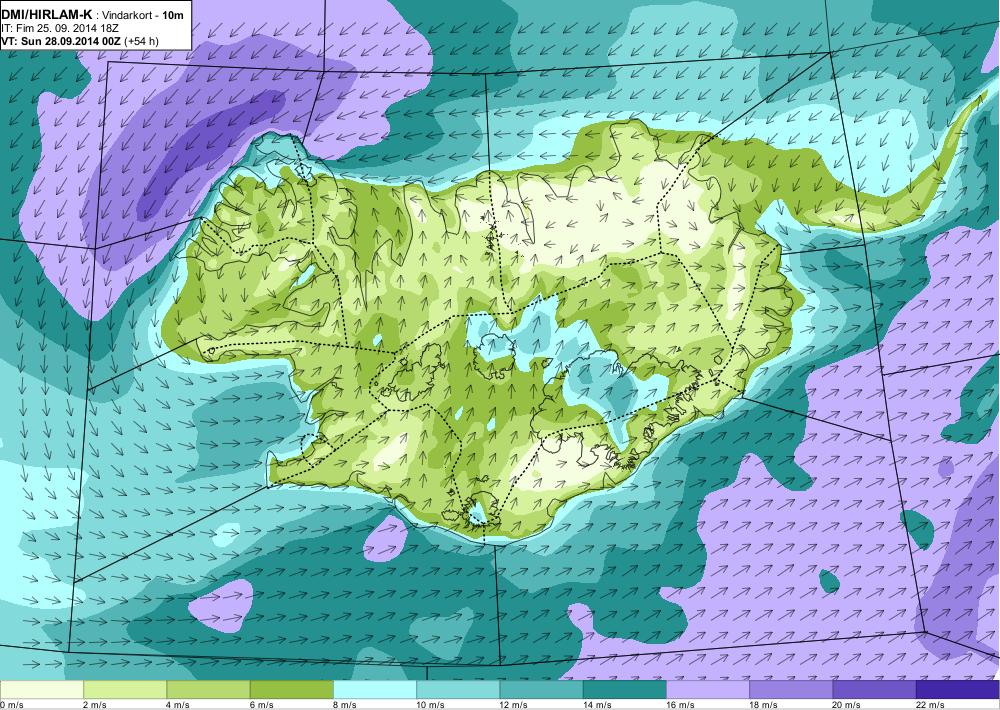1000x710 pixels.
Task: Click the 'VT: Sun 28.09.2014 00Z' valid time
Action: (x=61, y=41)
